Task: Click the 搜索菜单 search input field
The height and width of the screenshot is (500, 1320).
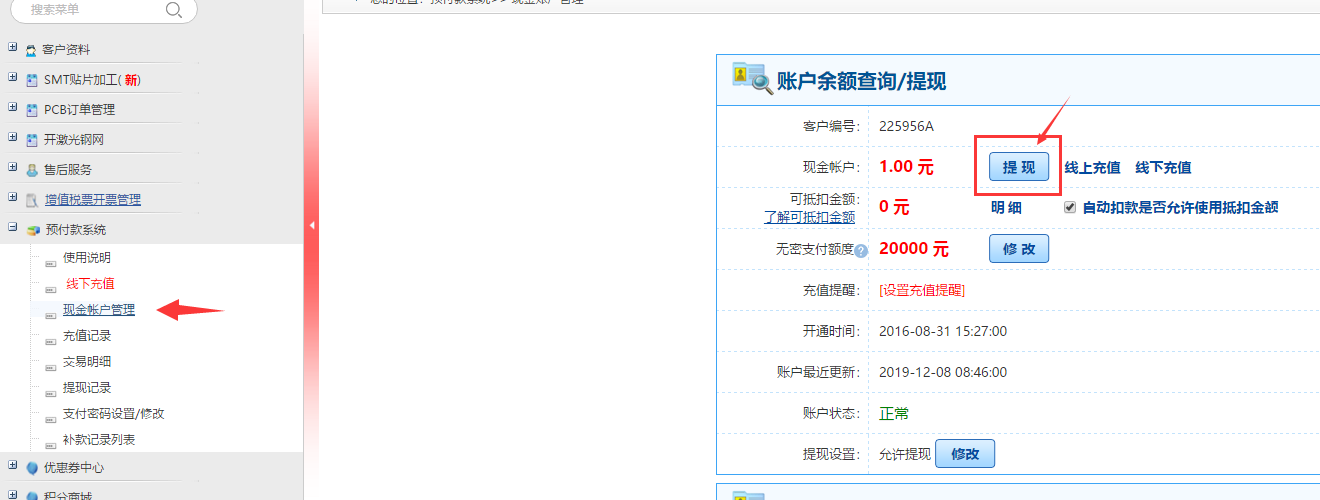Action: point(90,10)
